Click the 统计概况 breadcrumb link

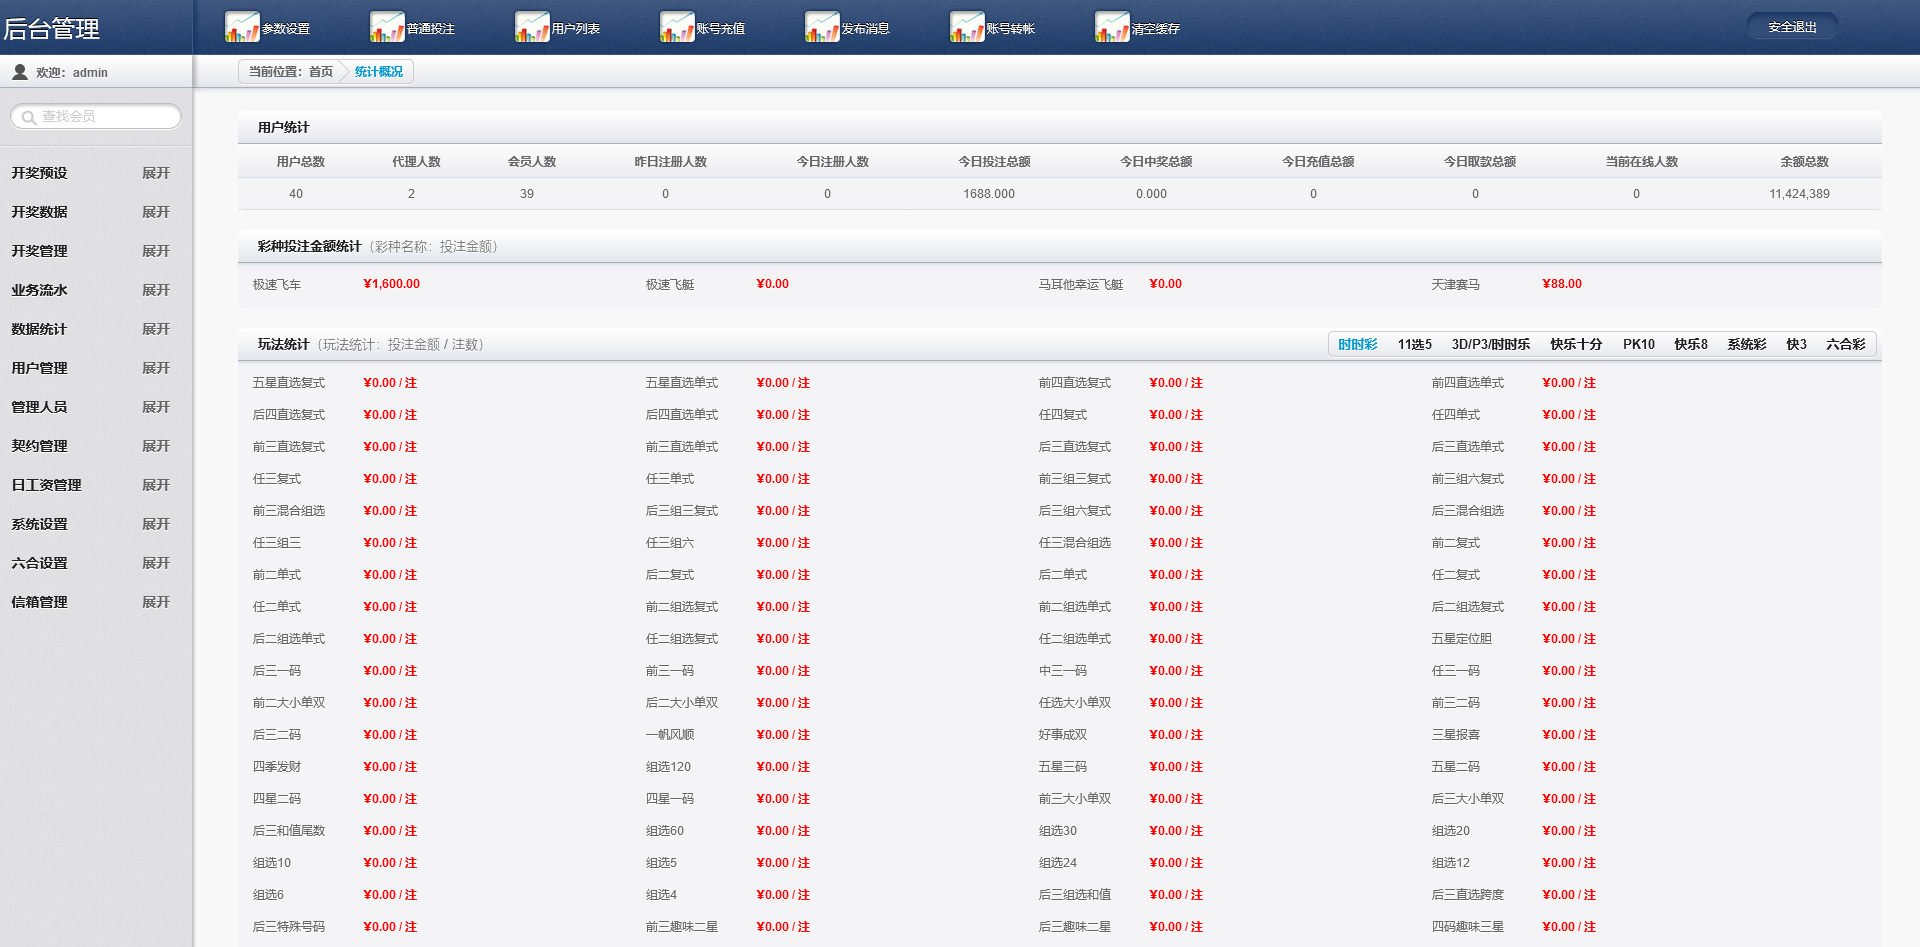378,72
